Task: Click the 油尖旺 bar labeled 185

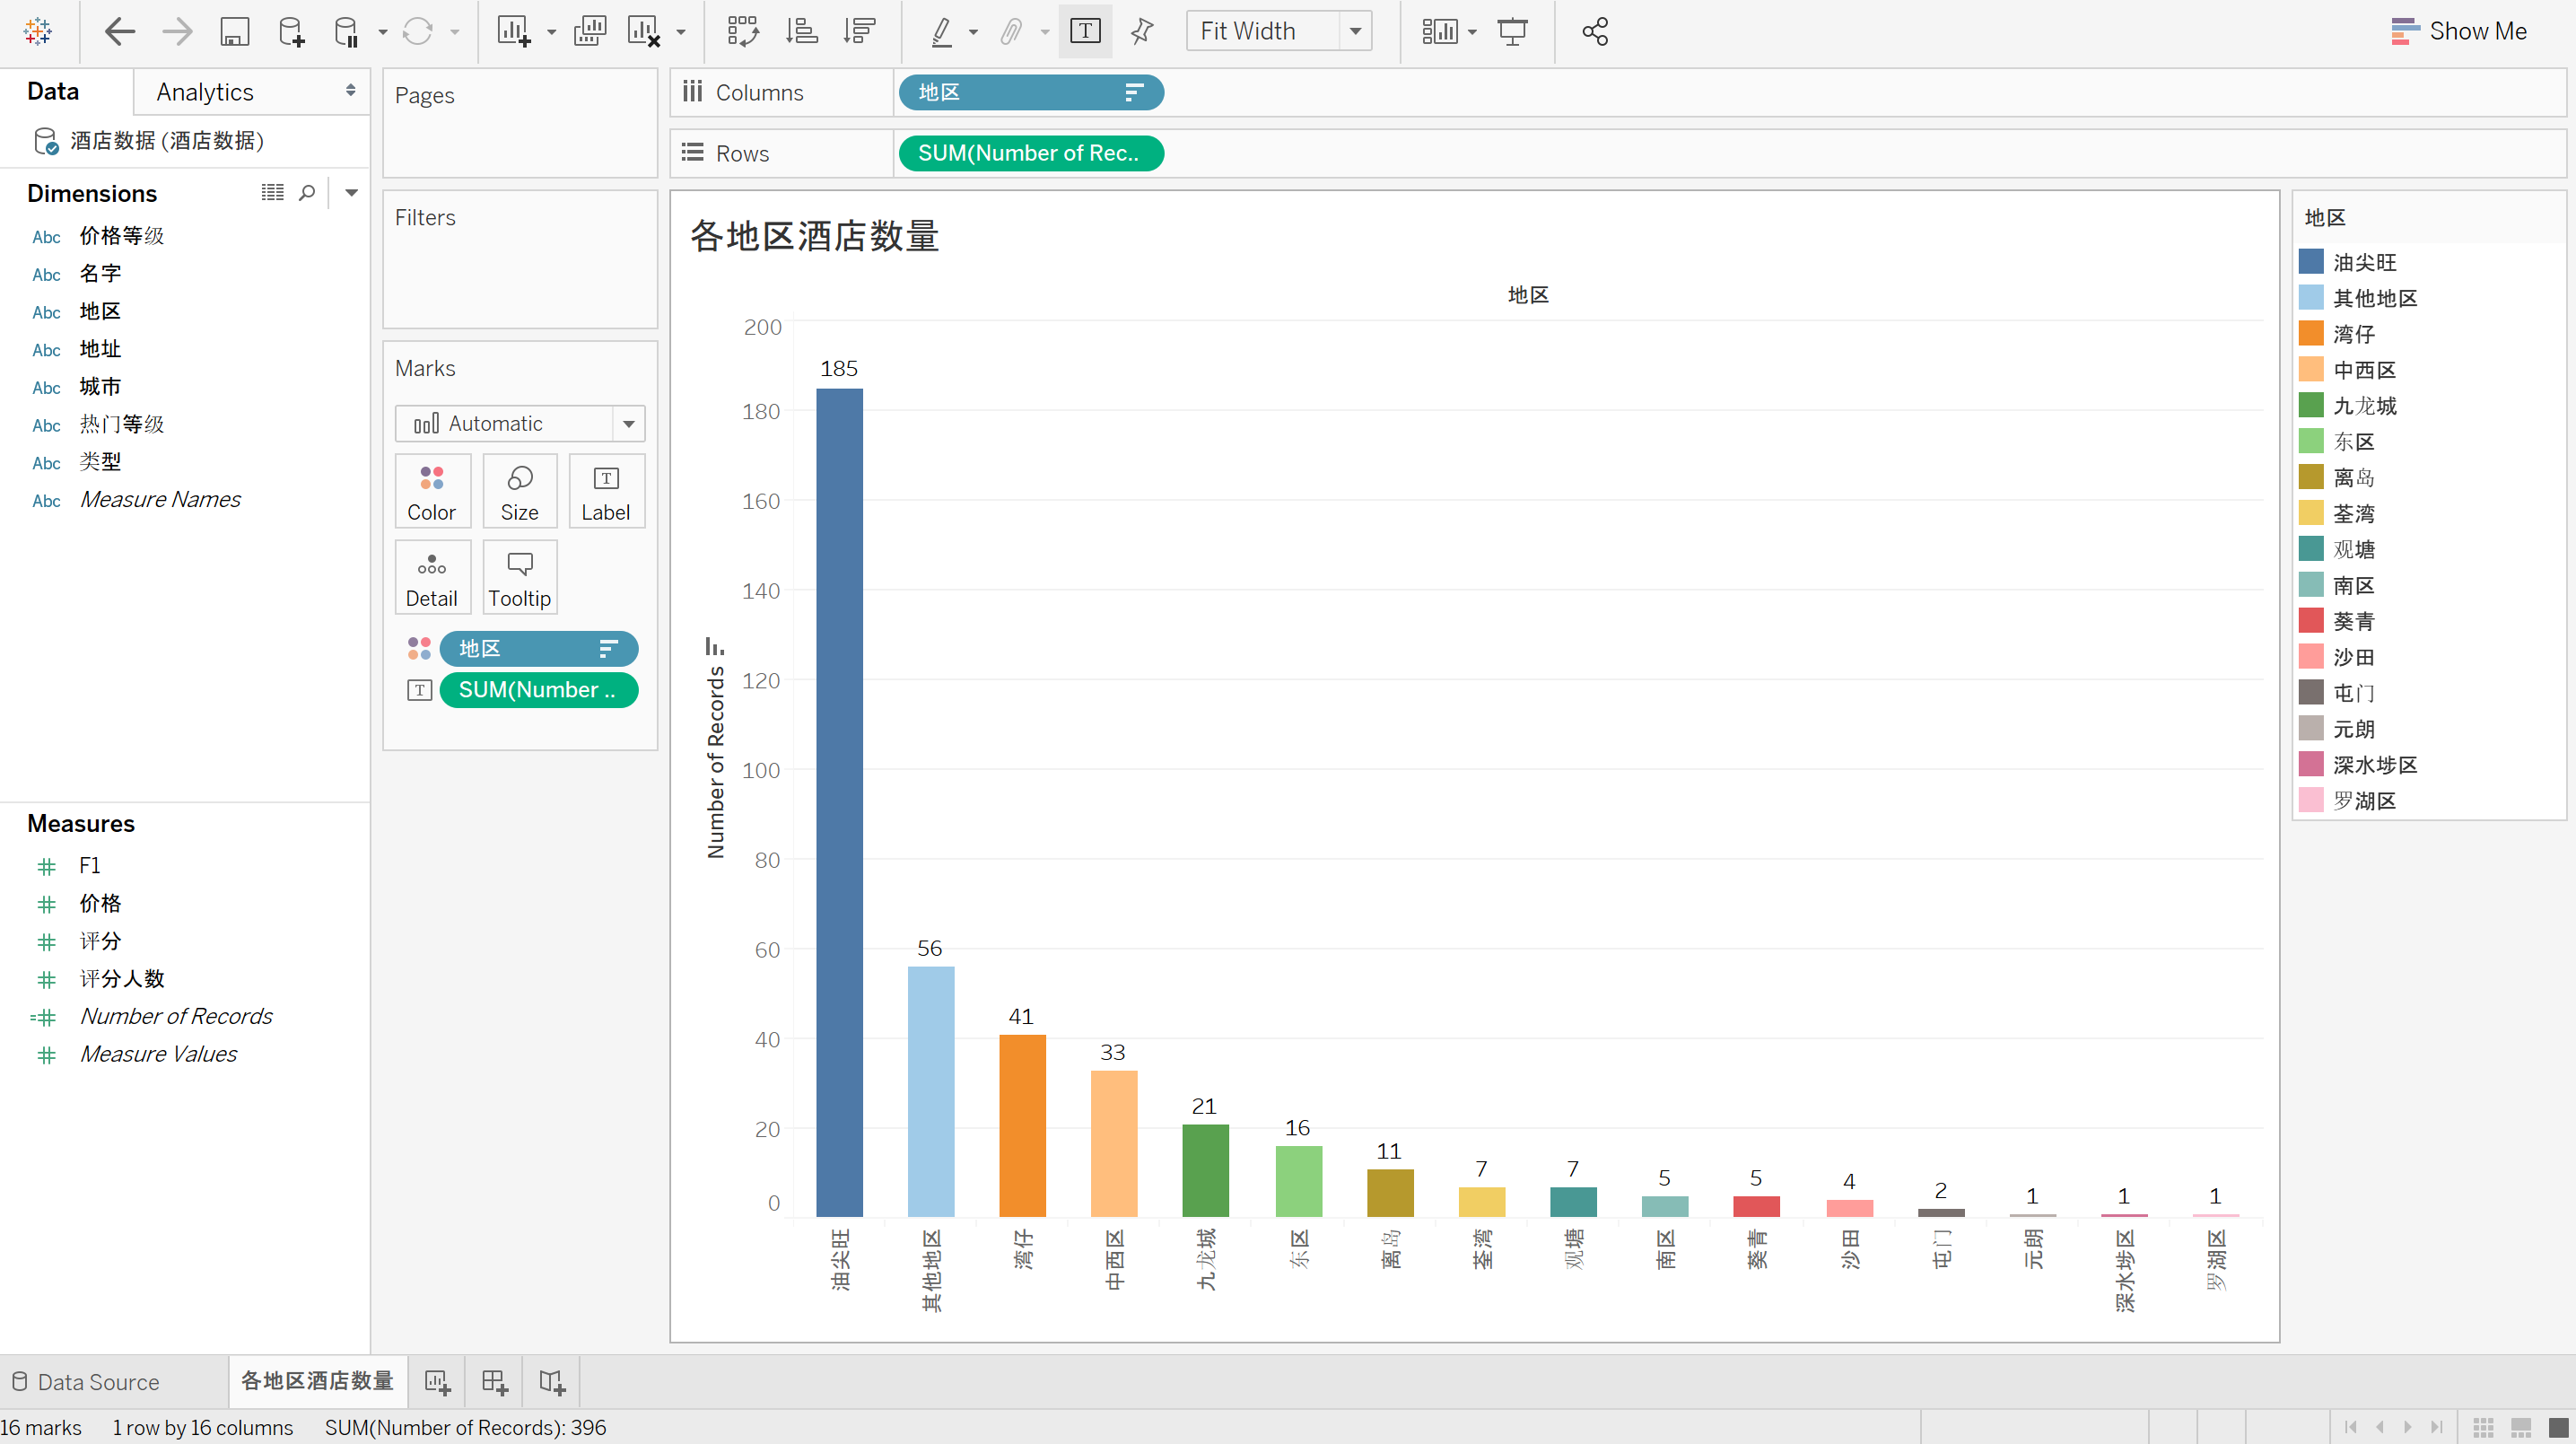Action: coord(839,800)
